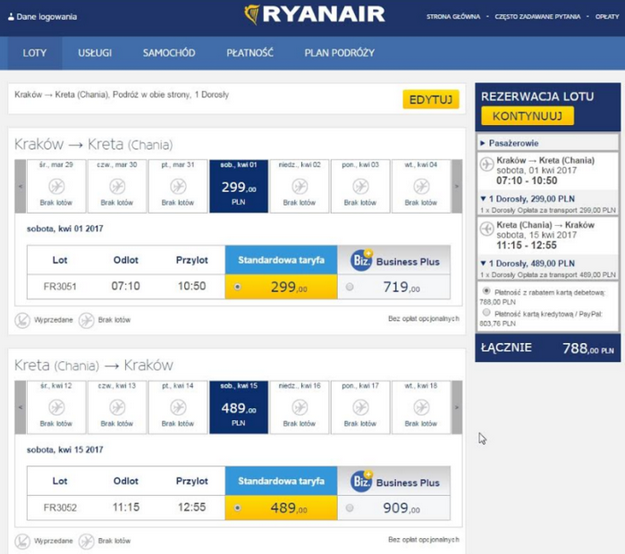
Task: Select 909,00 Business Plus fare for FR3052
Action: (x=349, y=508)
